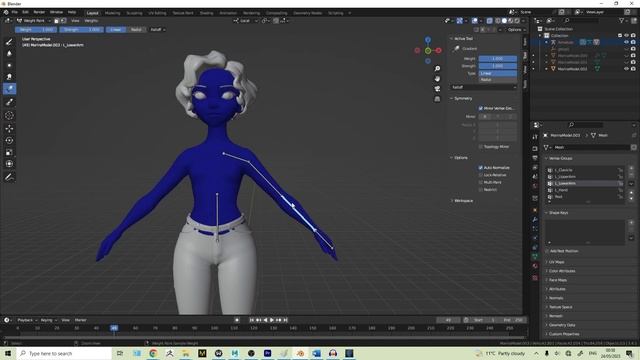Select the Rotate tool in toolbar
This screenshot has height=360, width=640.
click(x=9, y=140)
